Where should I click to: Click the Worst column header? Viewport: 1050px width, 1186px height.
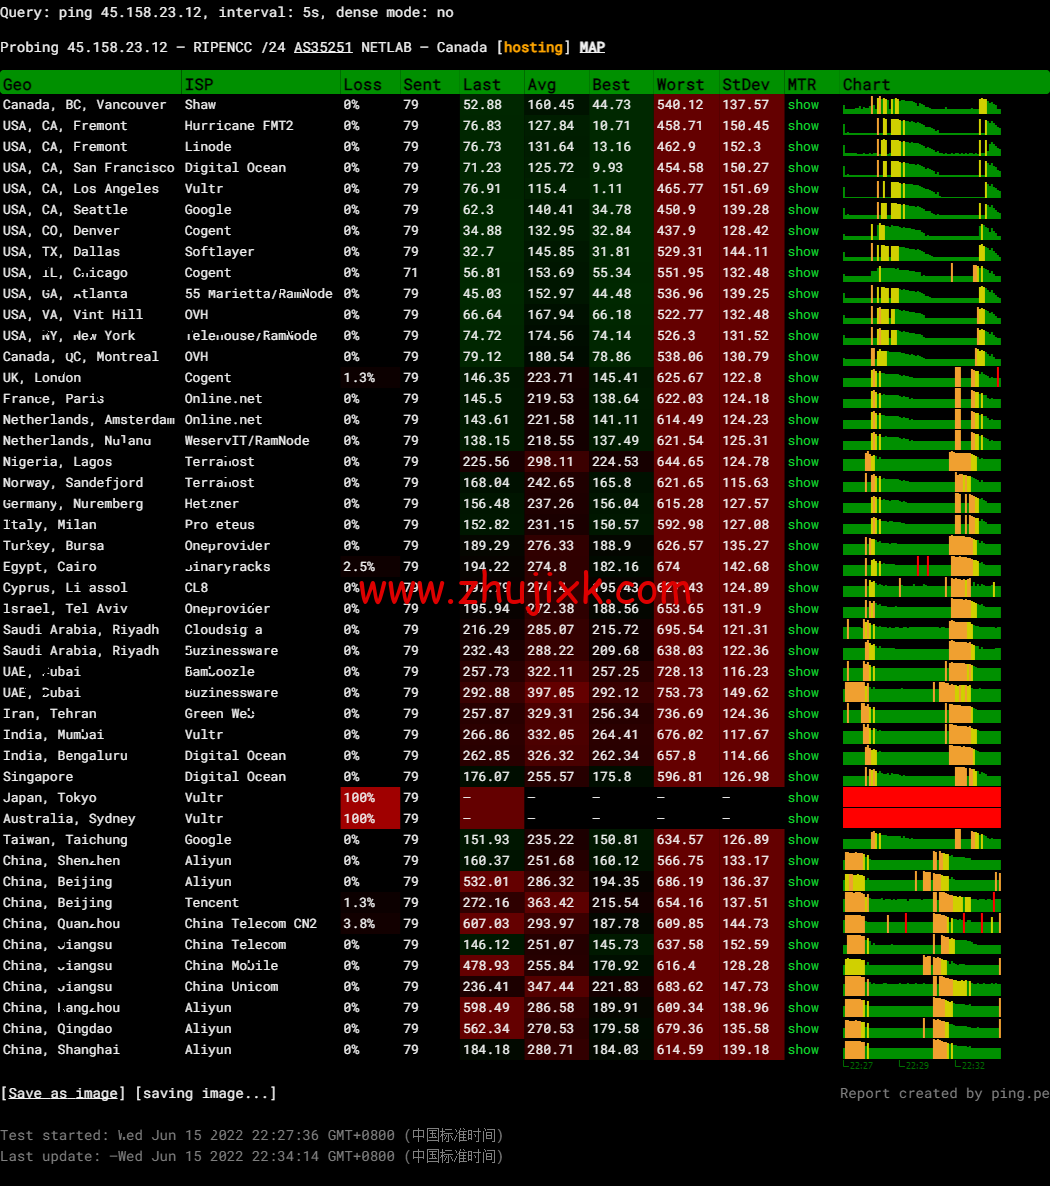click(x=680, y=84)
